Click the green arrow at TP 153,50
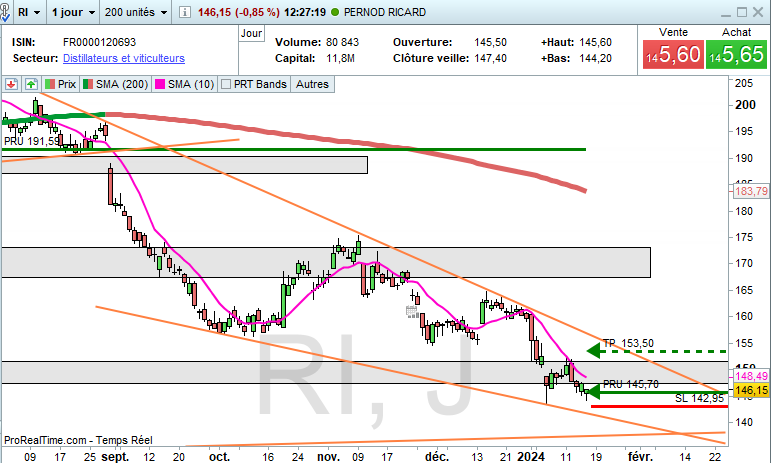 pos(594,350)
